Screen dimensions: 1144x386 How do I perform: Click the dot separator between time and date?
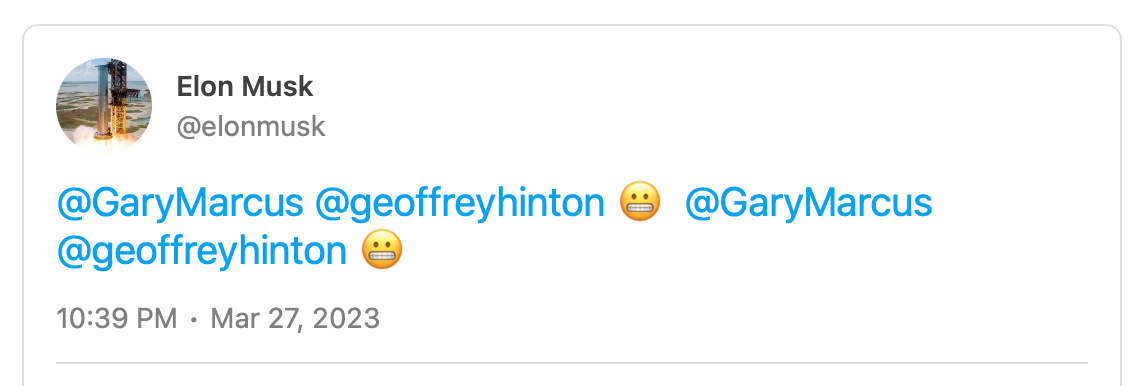tap(194, 320)
